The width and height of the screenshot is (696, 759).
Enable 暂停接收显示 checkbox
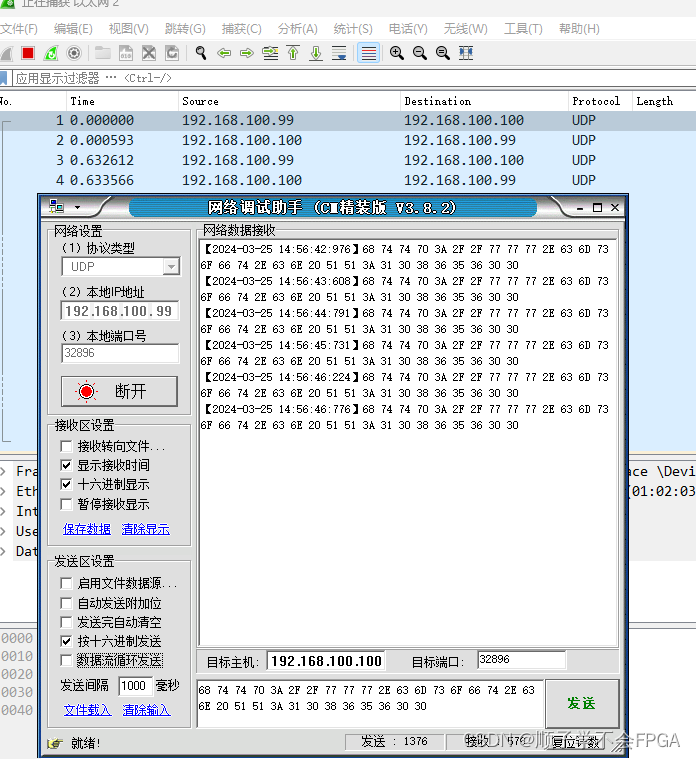pos(66,504)
